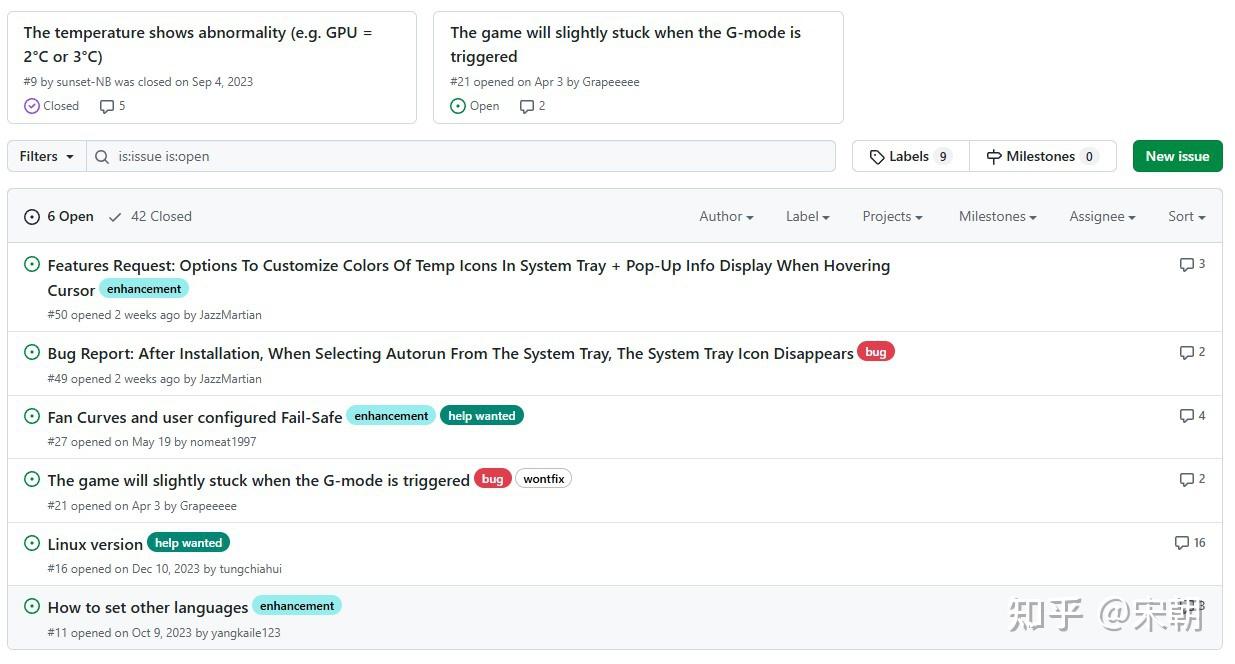The image size is (1235, 664).
Task: Open the Milestones page
Action: [1042, 157]
